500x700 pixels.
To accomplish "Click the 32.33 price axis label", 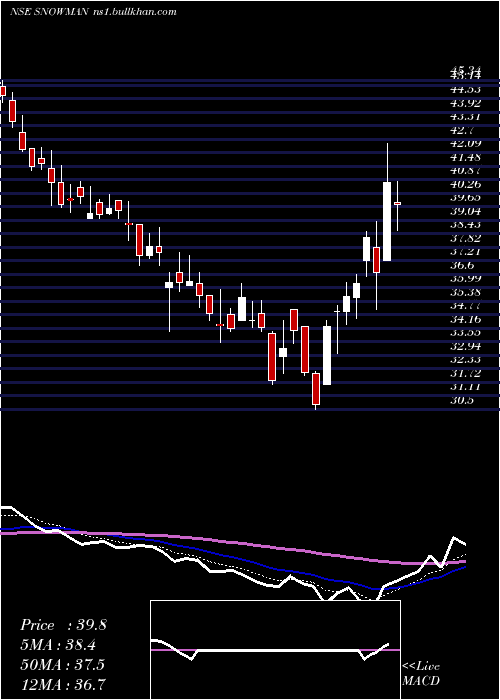I will click(465, 359).
